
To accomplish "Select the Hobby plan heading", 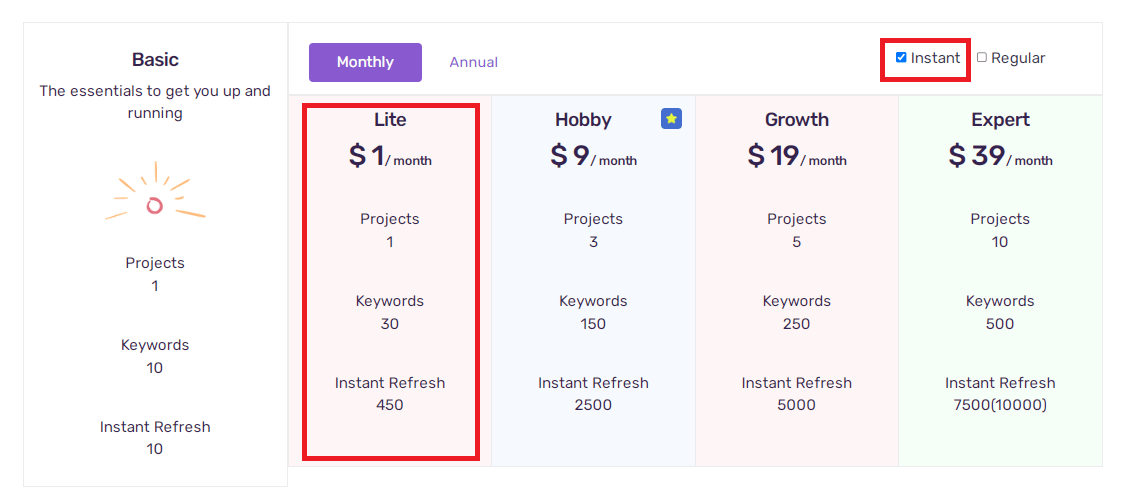I will click(584, 119).
